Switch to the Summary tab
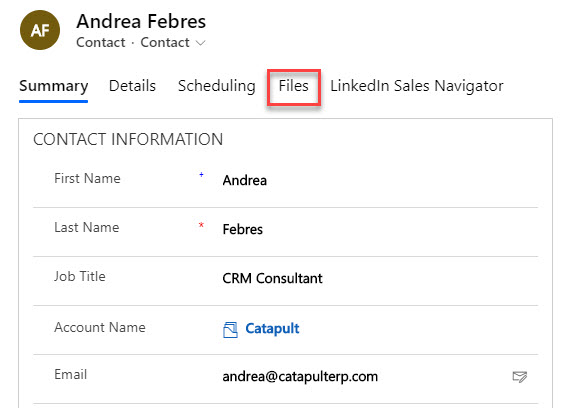The height and width of the screenshot is (408, 572). [x=54, y=86]
